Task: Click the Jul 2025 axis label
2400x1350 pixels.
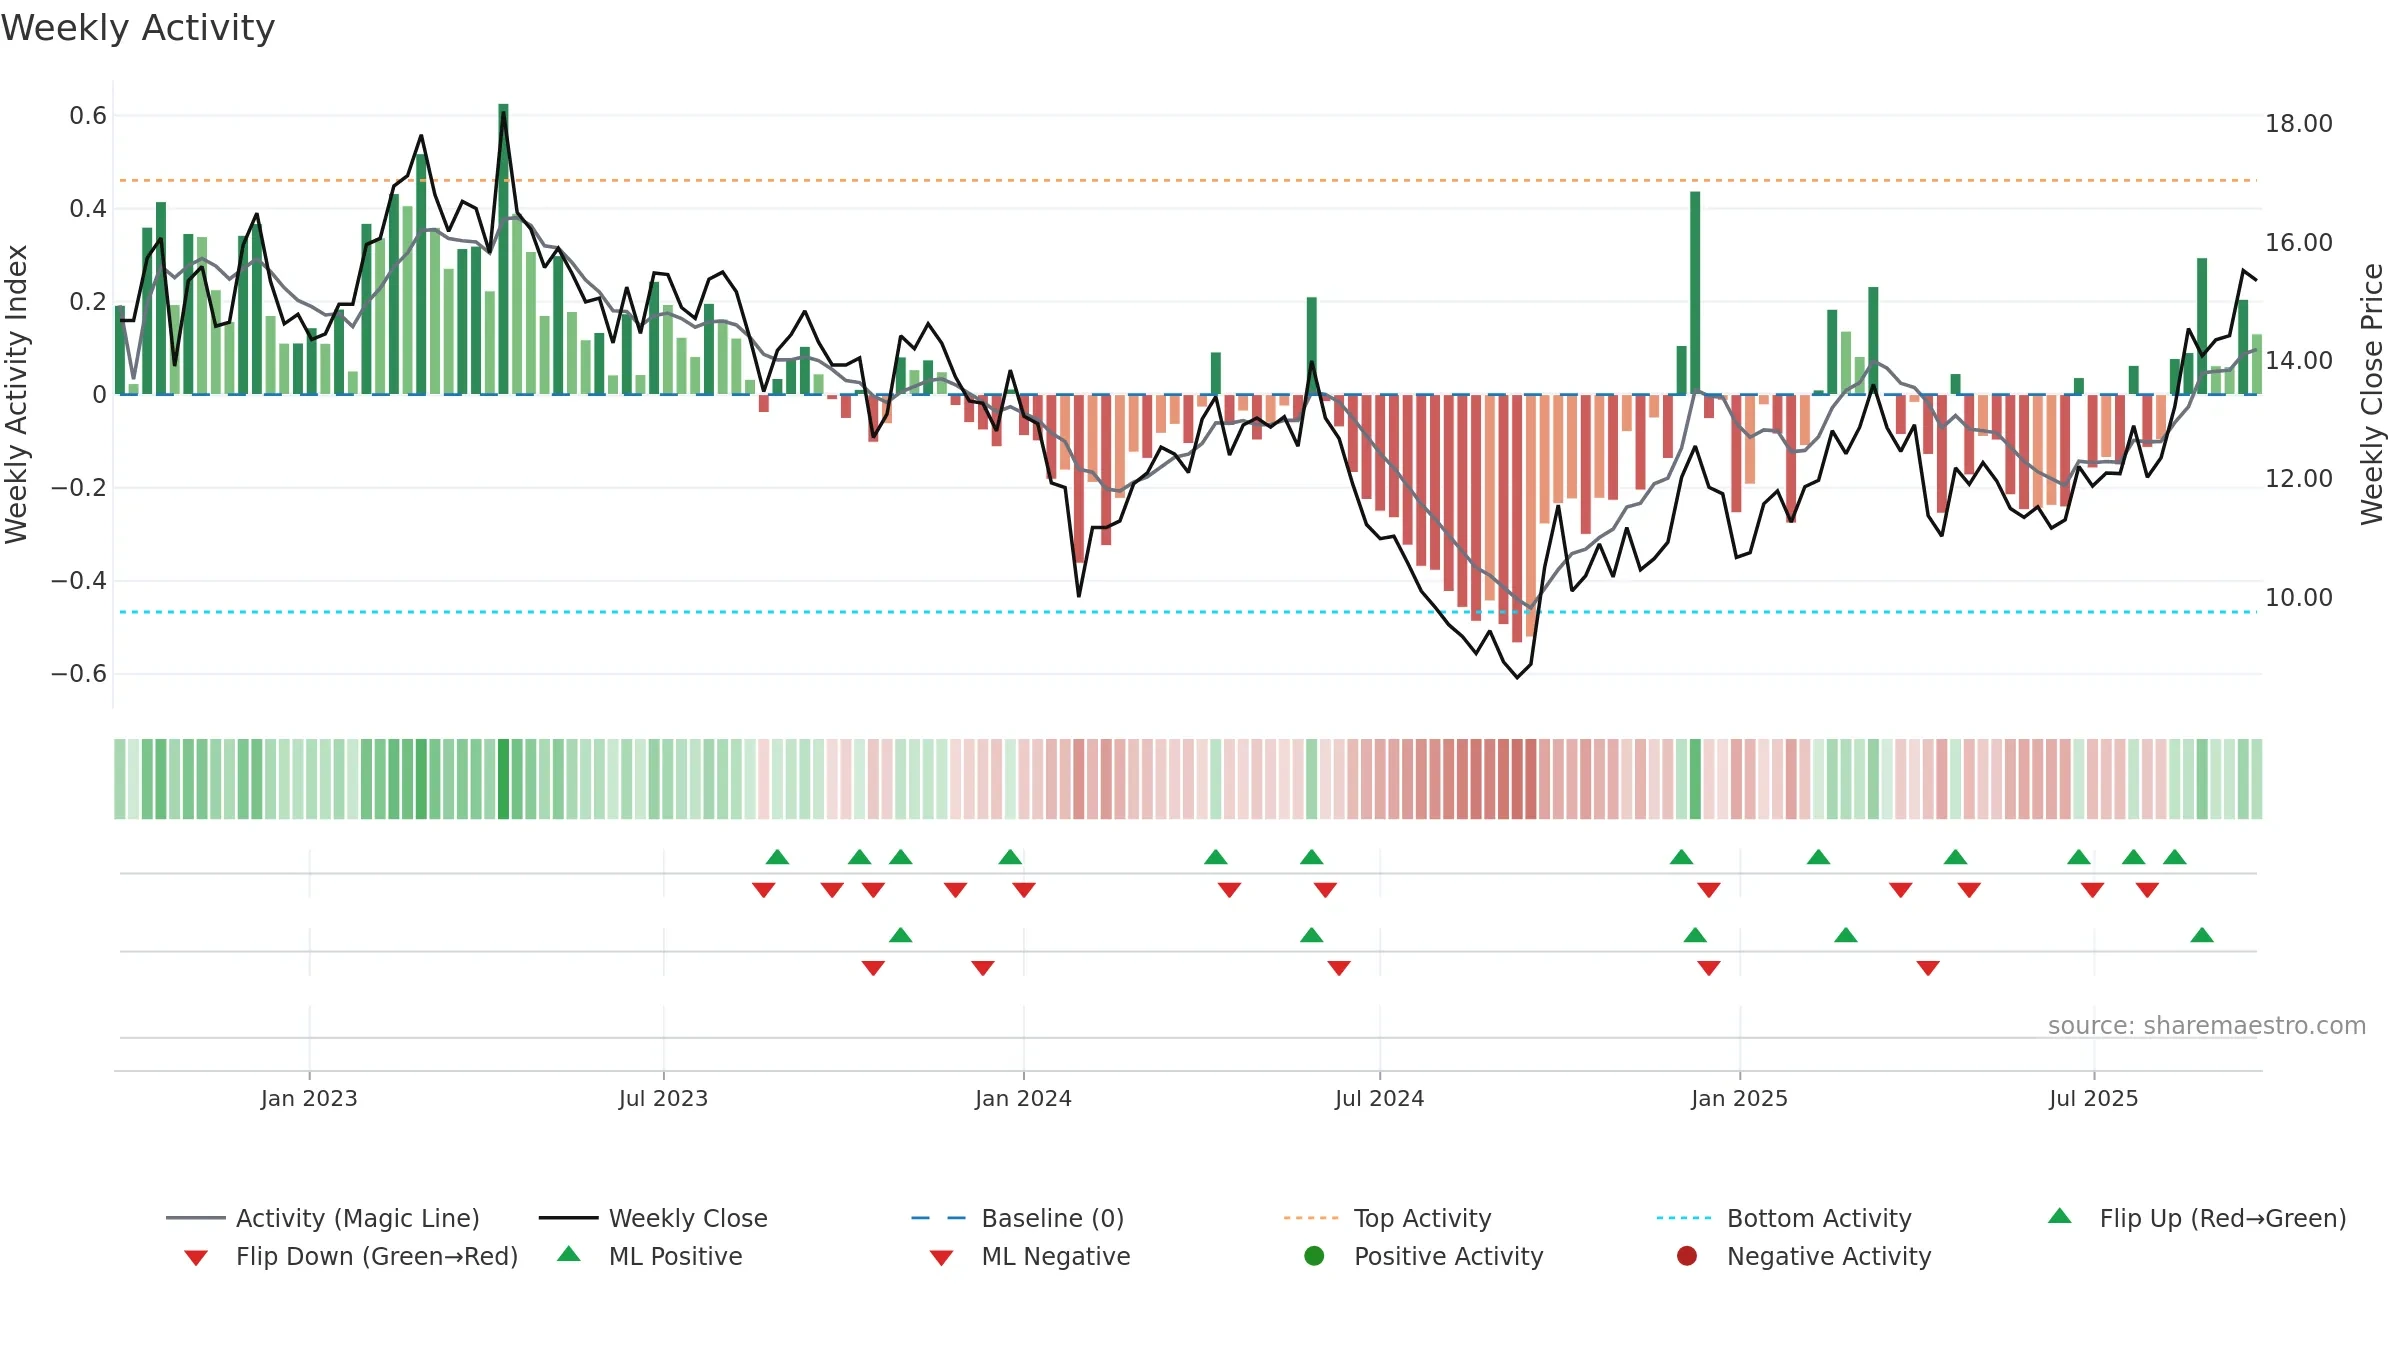Action: [2093, 1098]
